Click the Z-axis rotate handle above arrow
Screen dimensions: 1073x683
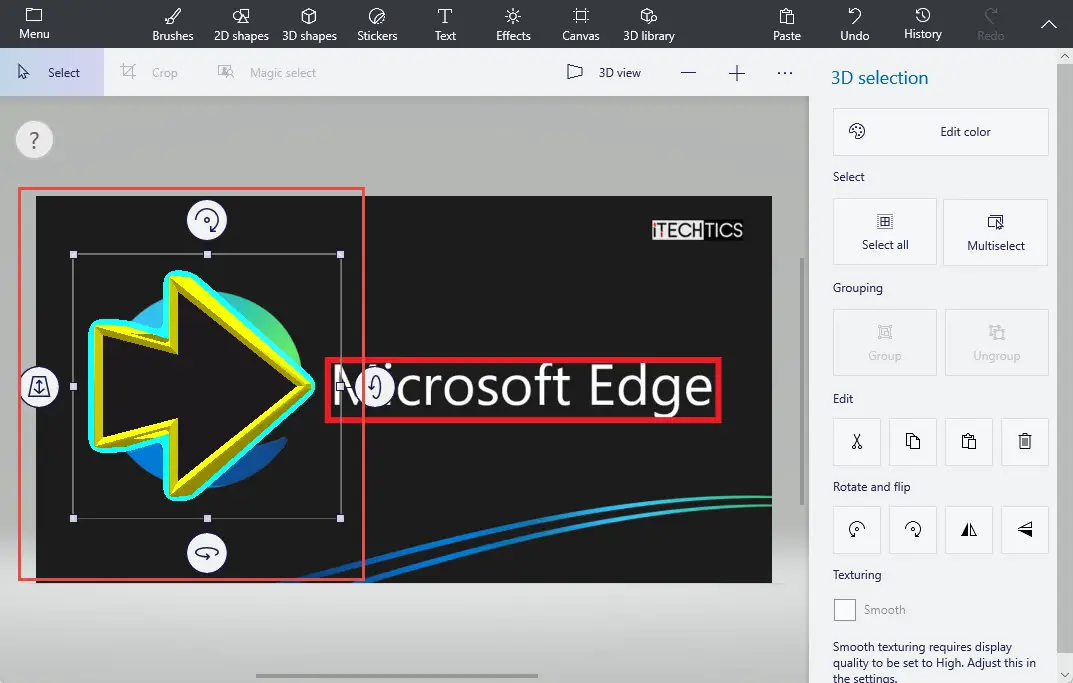(x=207, y=220)
